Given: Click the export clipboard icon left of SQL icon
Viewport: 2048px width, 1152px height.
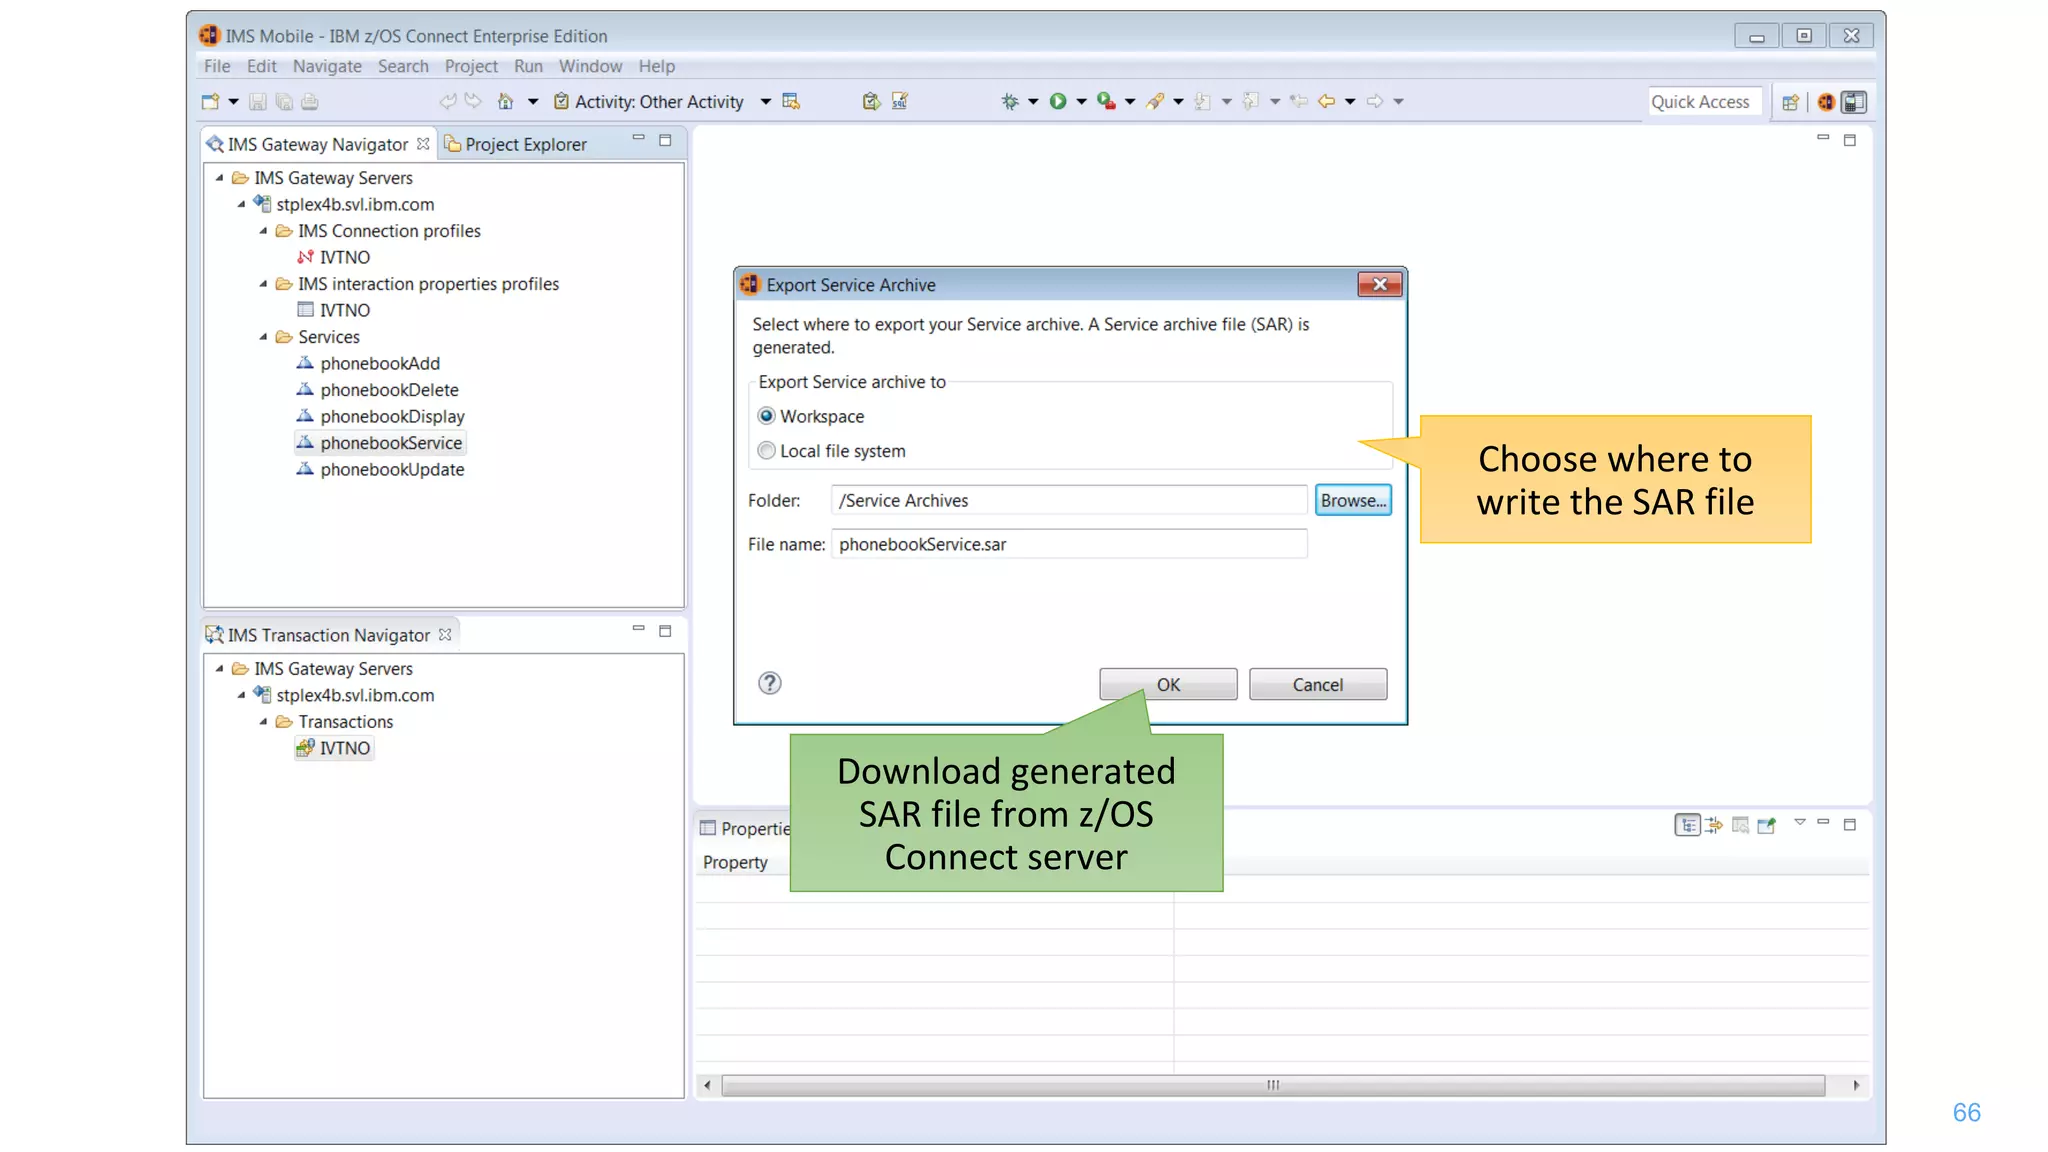Looking at the screenshot, I should click(871, 101).
